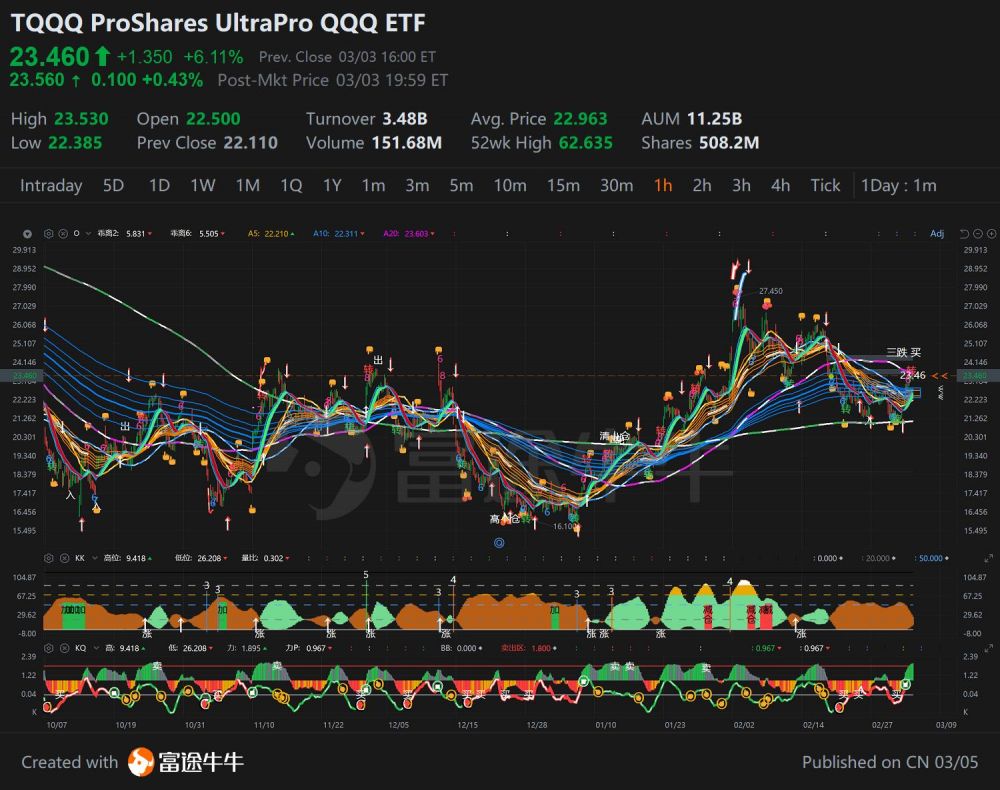Switch to the Intraday tab

pos(51,185)
